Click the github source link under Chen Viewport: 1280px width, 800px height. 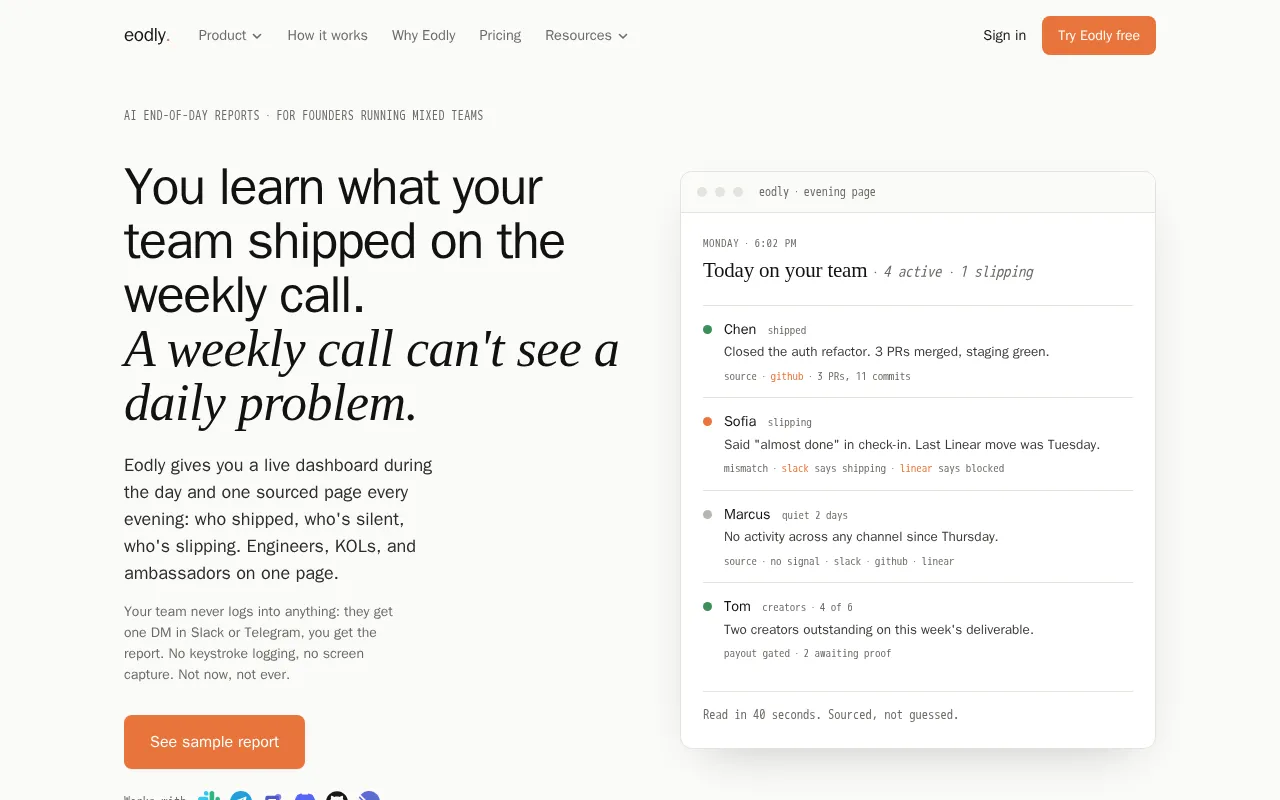pyautogui.click(x=787, y=376)
